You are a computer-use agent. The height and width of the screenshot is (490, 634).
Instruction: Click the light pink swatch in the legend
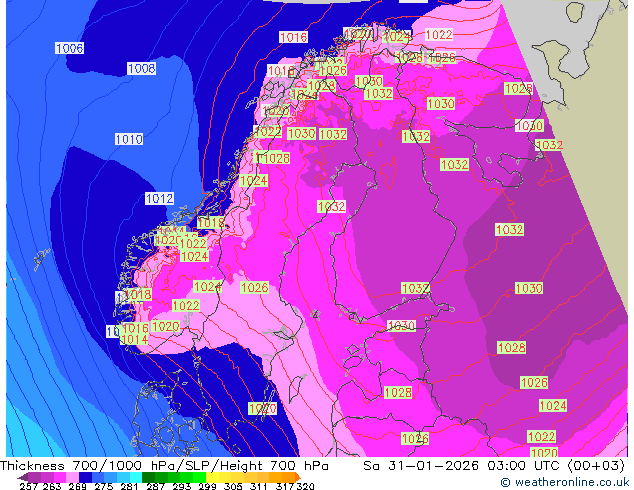tap(72, 477)
